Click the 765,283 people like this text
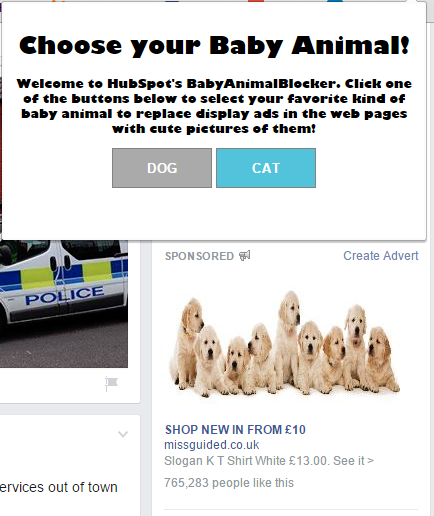434x516 pixels. [x=229, y=483]
